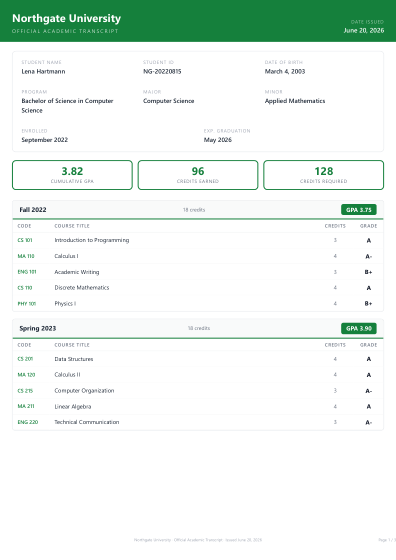
Task: Click course code MA 110
Action: coord(26,256)
